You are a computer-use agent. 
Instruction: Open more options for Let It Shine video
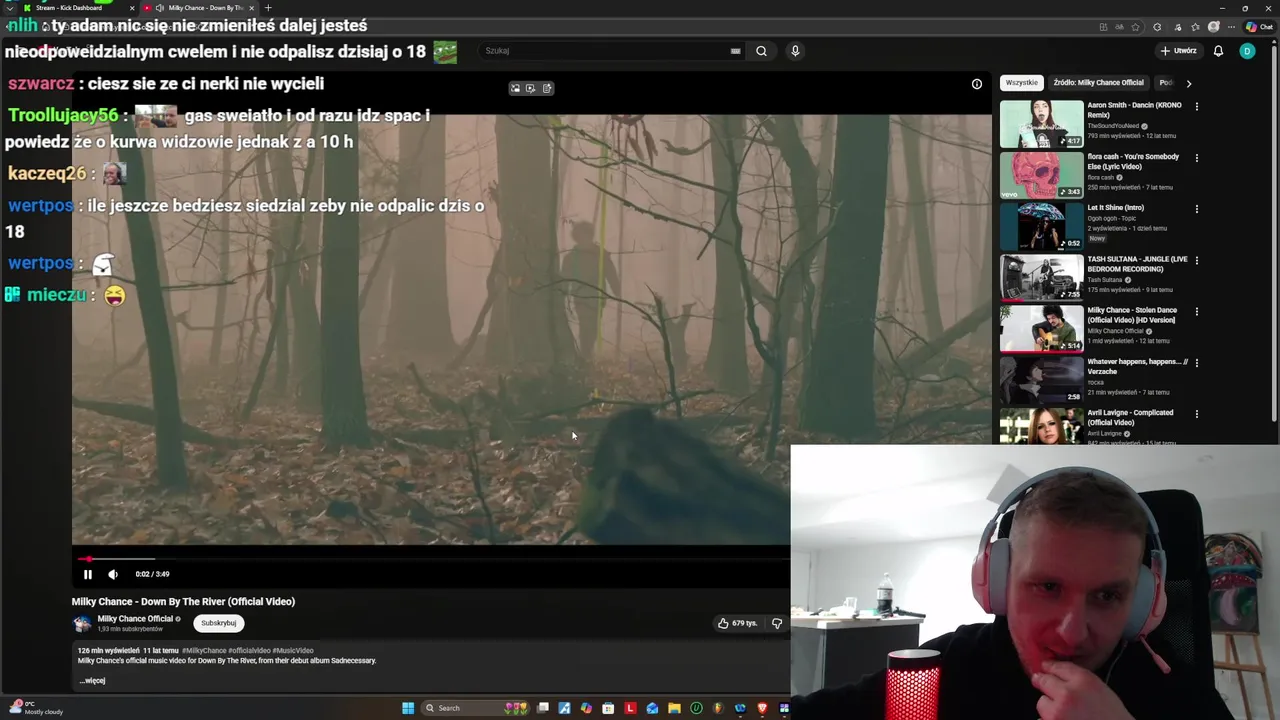(x=1196, y=209)
